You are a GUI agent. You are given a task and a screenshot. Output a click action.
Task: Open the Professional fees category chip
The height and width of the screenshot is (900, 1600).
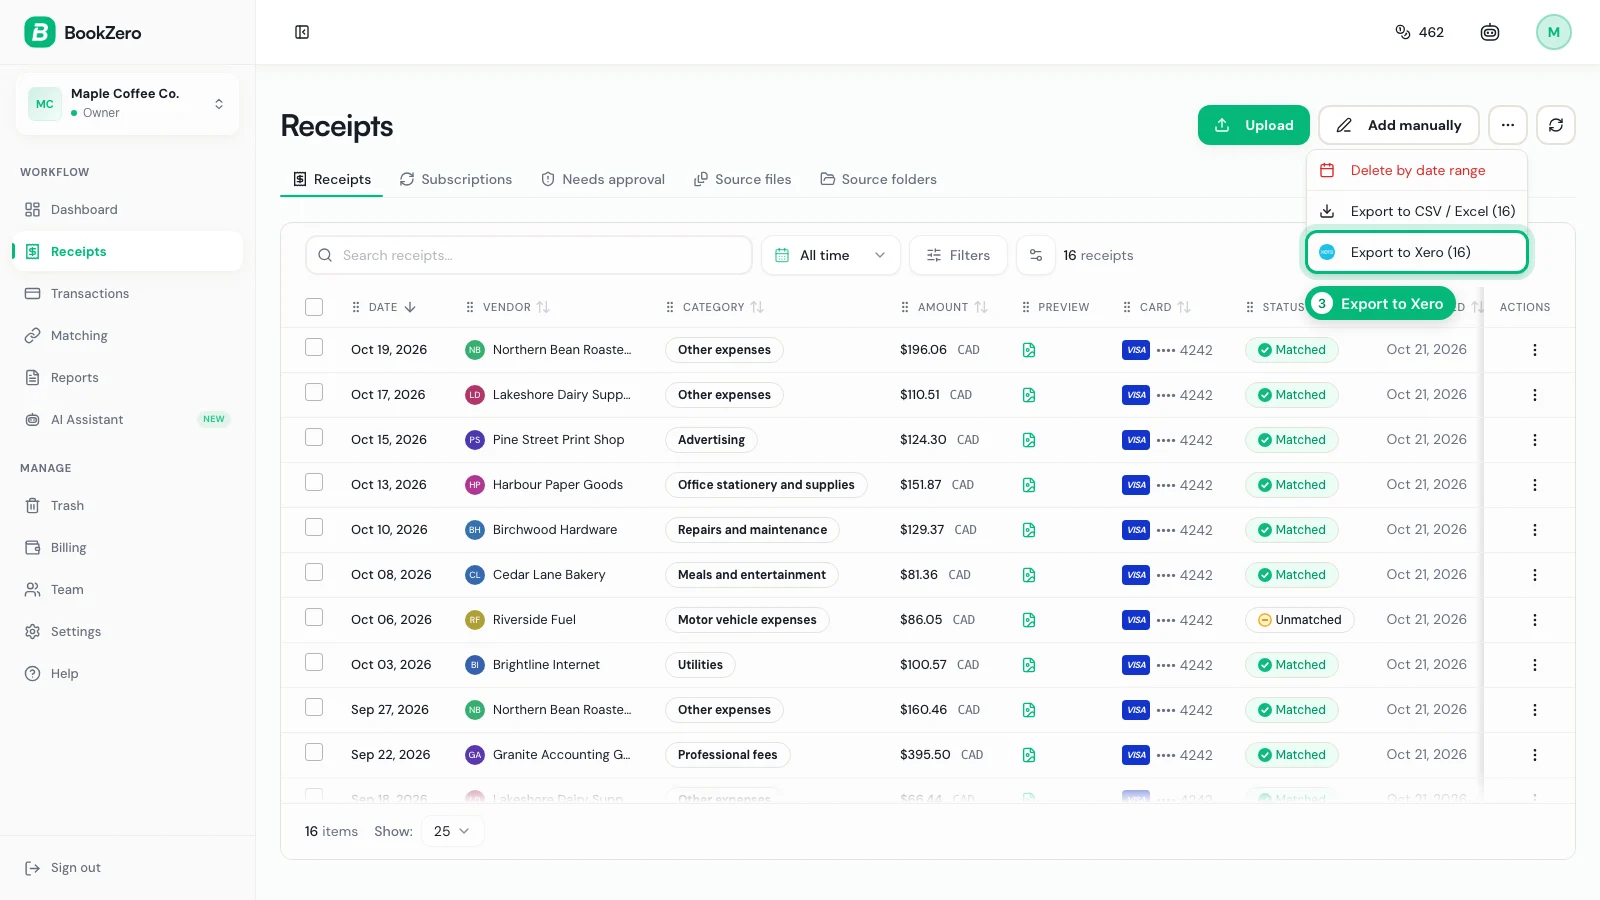(x=727, y=755)
